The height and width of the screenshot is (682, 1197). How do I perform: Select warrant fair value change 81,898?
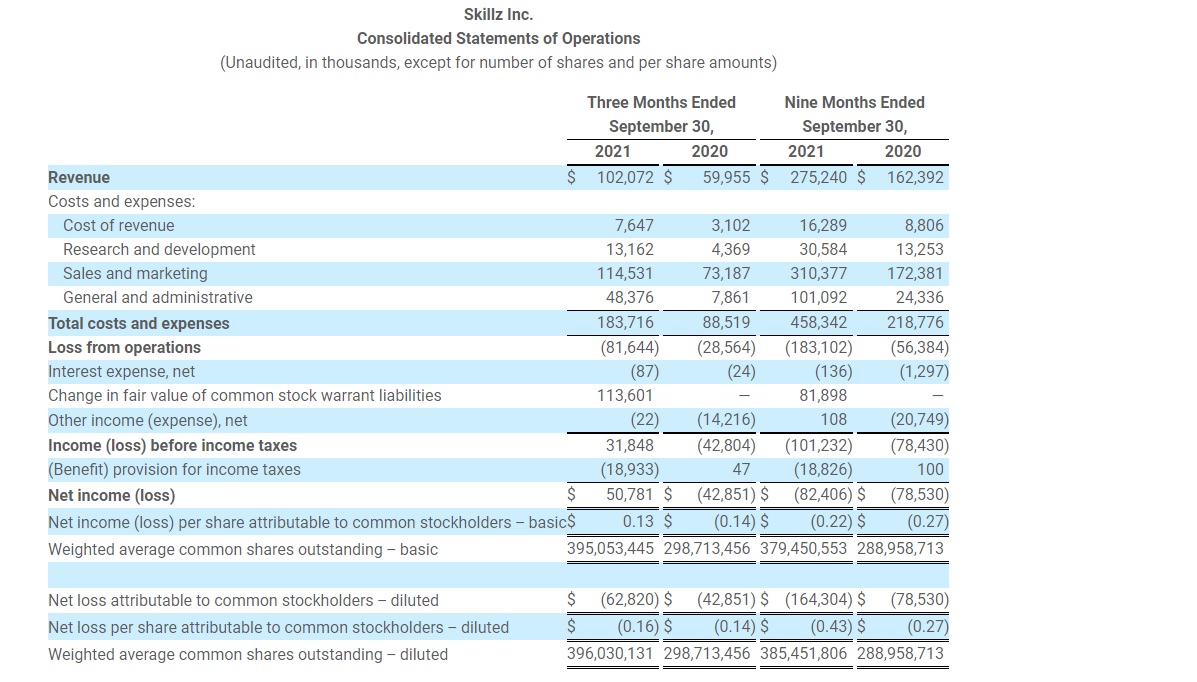tap(823, 396)
